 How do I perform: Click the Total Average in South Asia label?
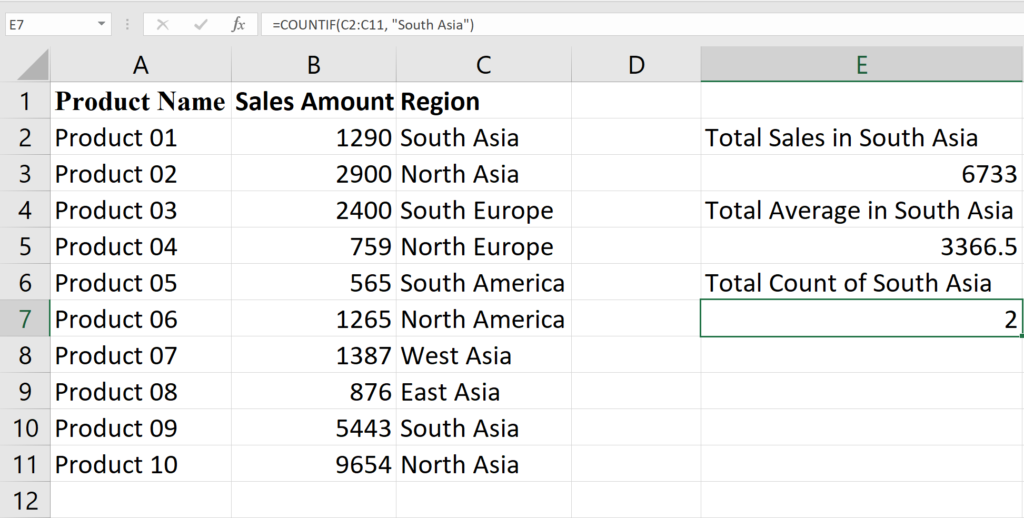(861, 210)
